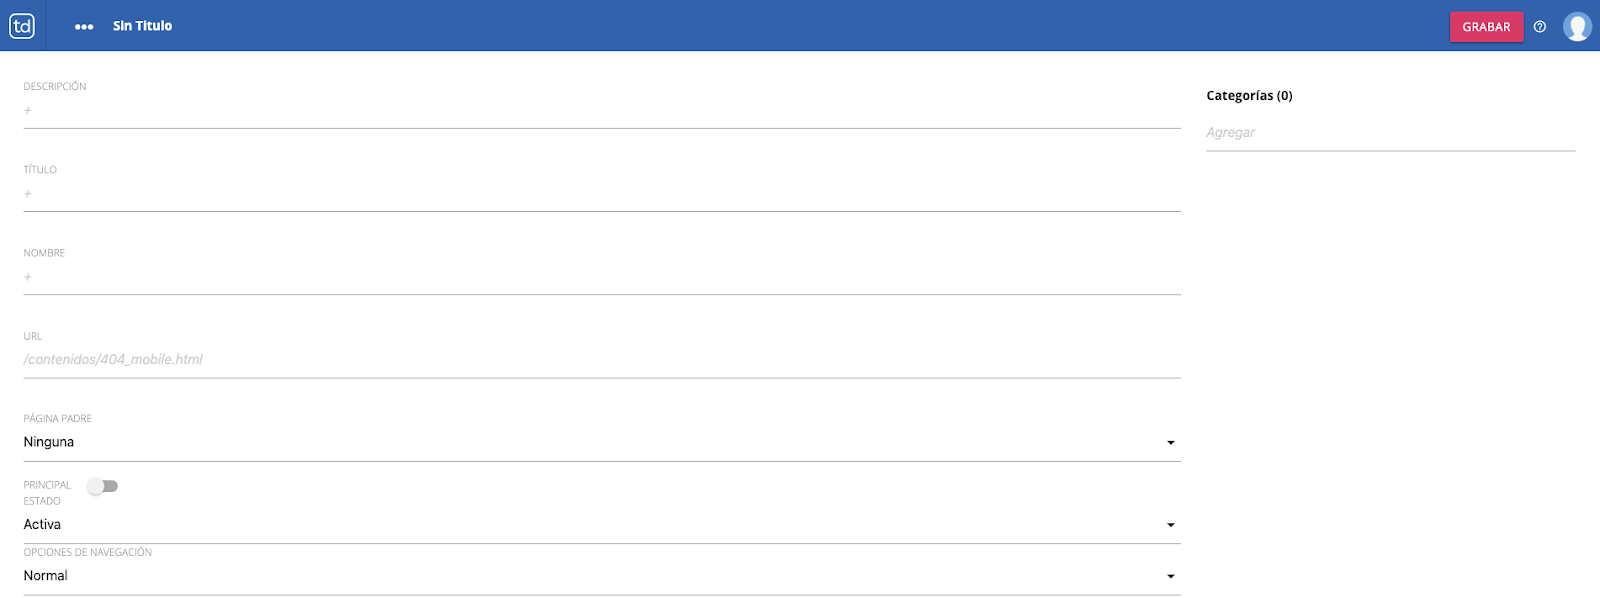Click the arrow of the Opciones de Navegación dropdown
Screen dimensions: 1600x598
1170,577
